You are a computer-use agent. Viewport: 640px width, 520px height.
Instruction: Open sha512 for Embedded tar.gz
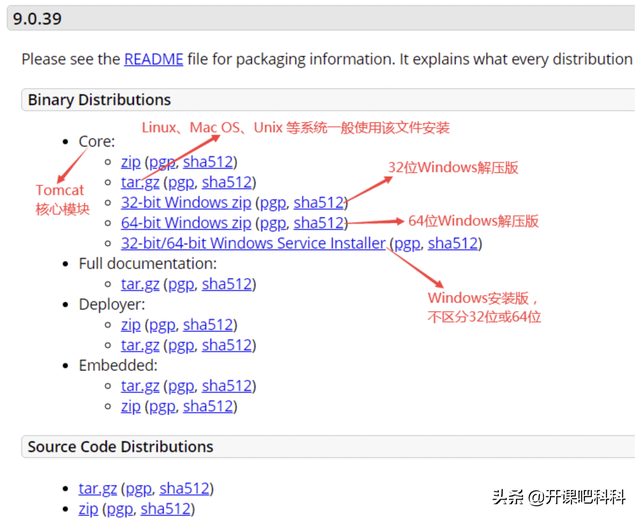coord(227,386)
